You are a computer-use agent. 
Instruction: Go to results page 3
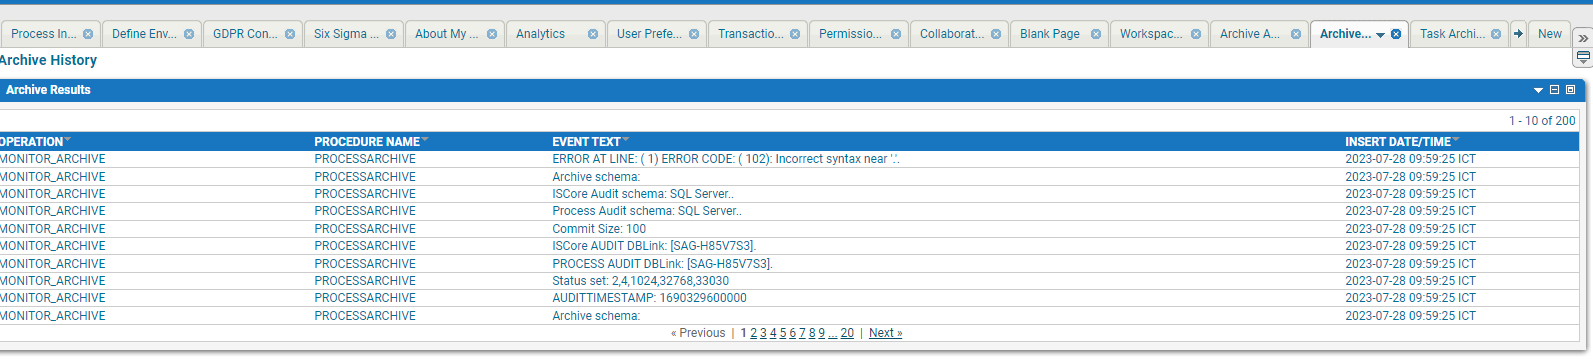763,333
